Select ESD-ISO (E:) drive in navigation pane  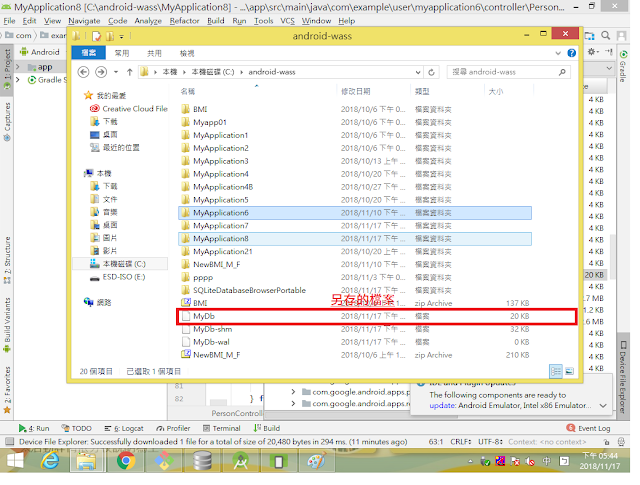pyautogui.click(x=118, y=277)
